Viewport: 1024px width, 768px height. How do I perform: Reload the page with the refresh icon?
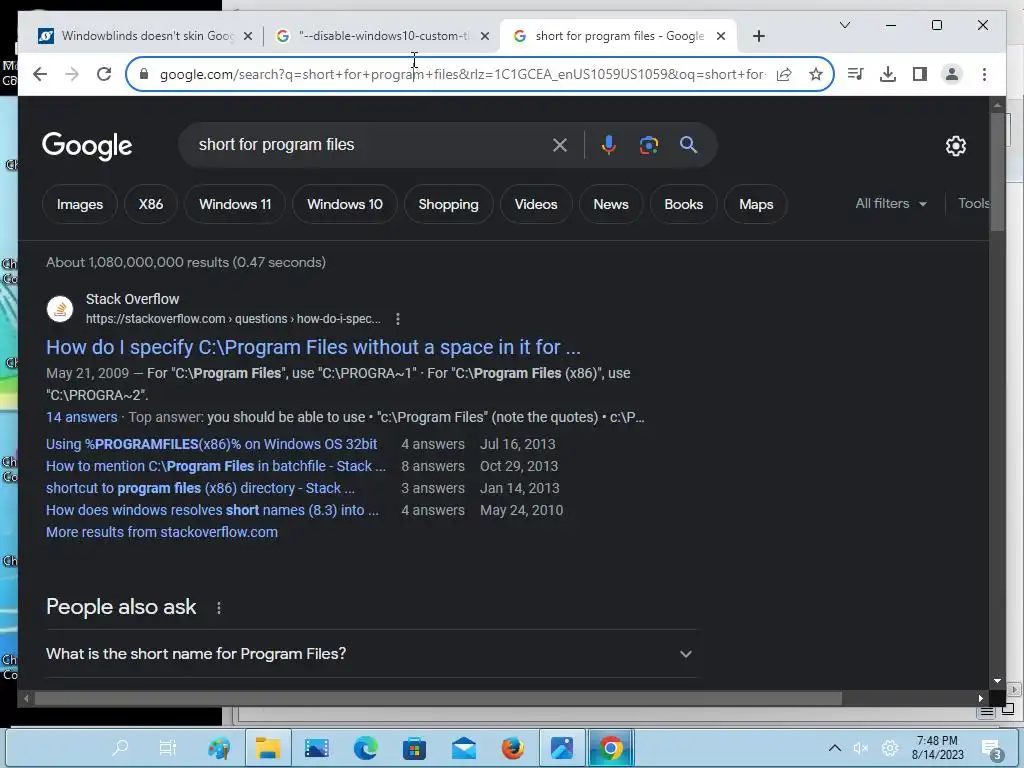[104, 74]
